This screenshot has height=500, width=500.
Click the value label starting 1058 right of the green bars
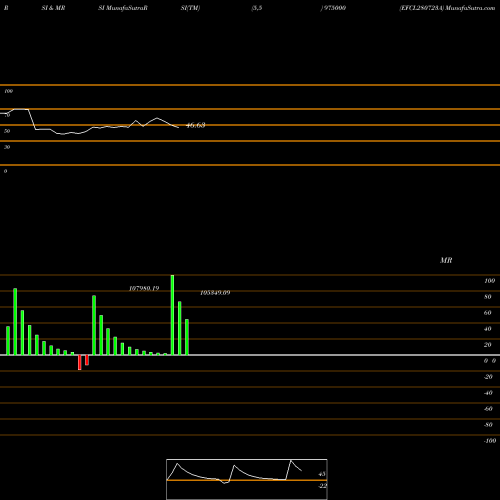tap(215, 293)
